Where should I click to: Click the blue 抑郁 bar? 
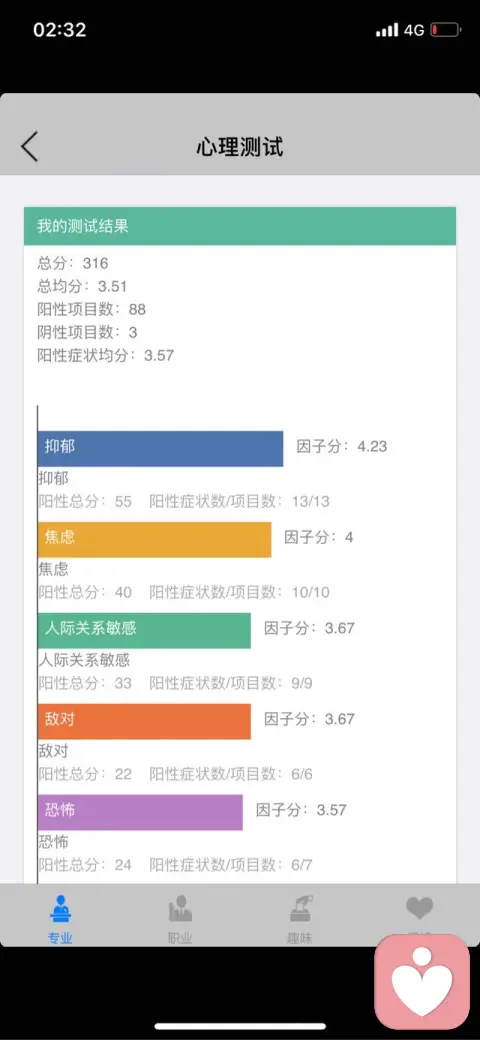160,448
